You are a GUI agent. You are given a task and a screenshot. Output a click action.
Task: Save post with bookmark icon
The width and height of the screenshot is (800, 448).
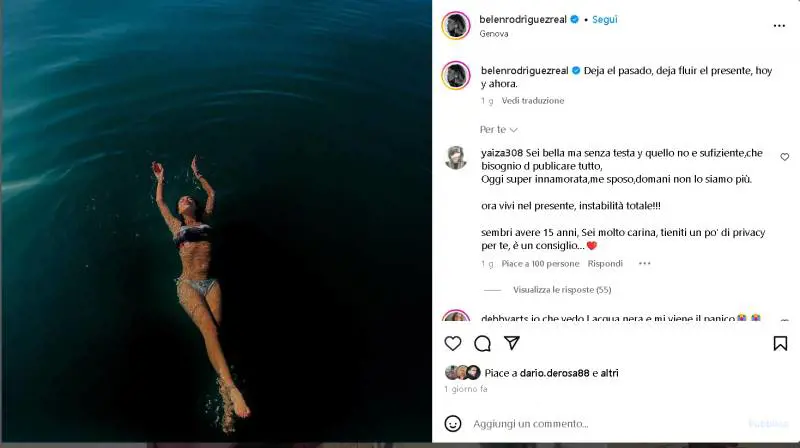click(x=780, y=343)
